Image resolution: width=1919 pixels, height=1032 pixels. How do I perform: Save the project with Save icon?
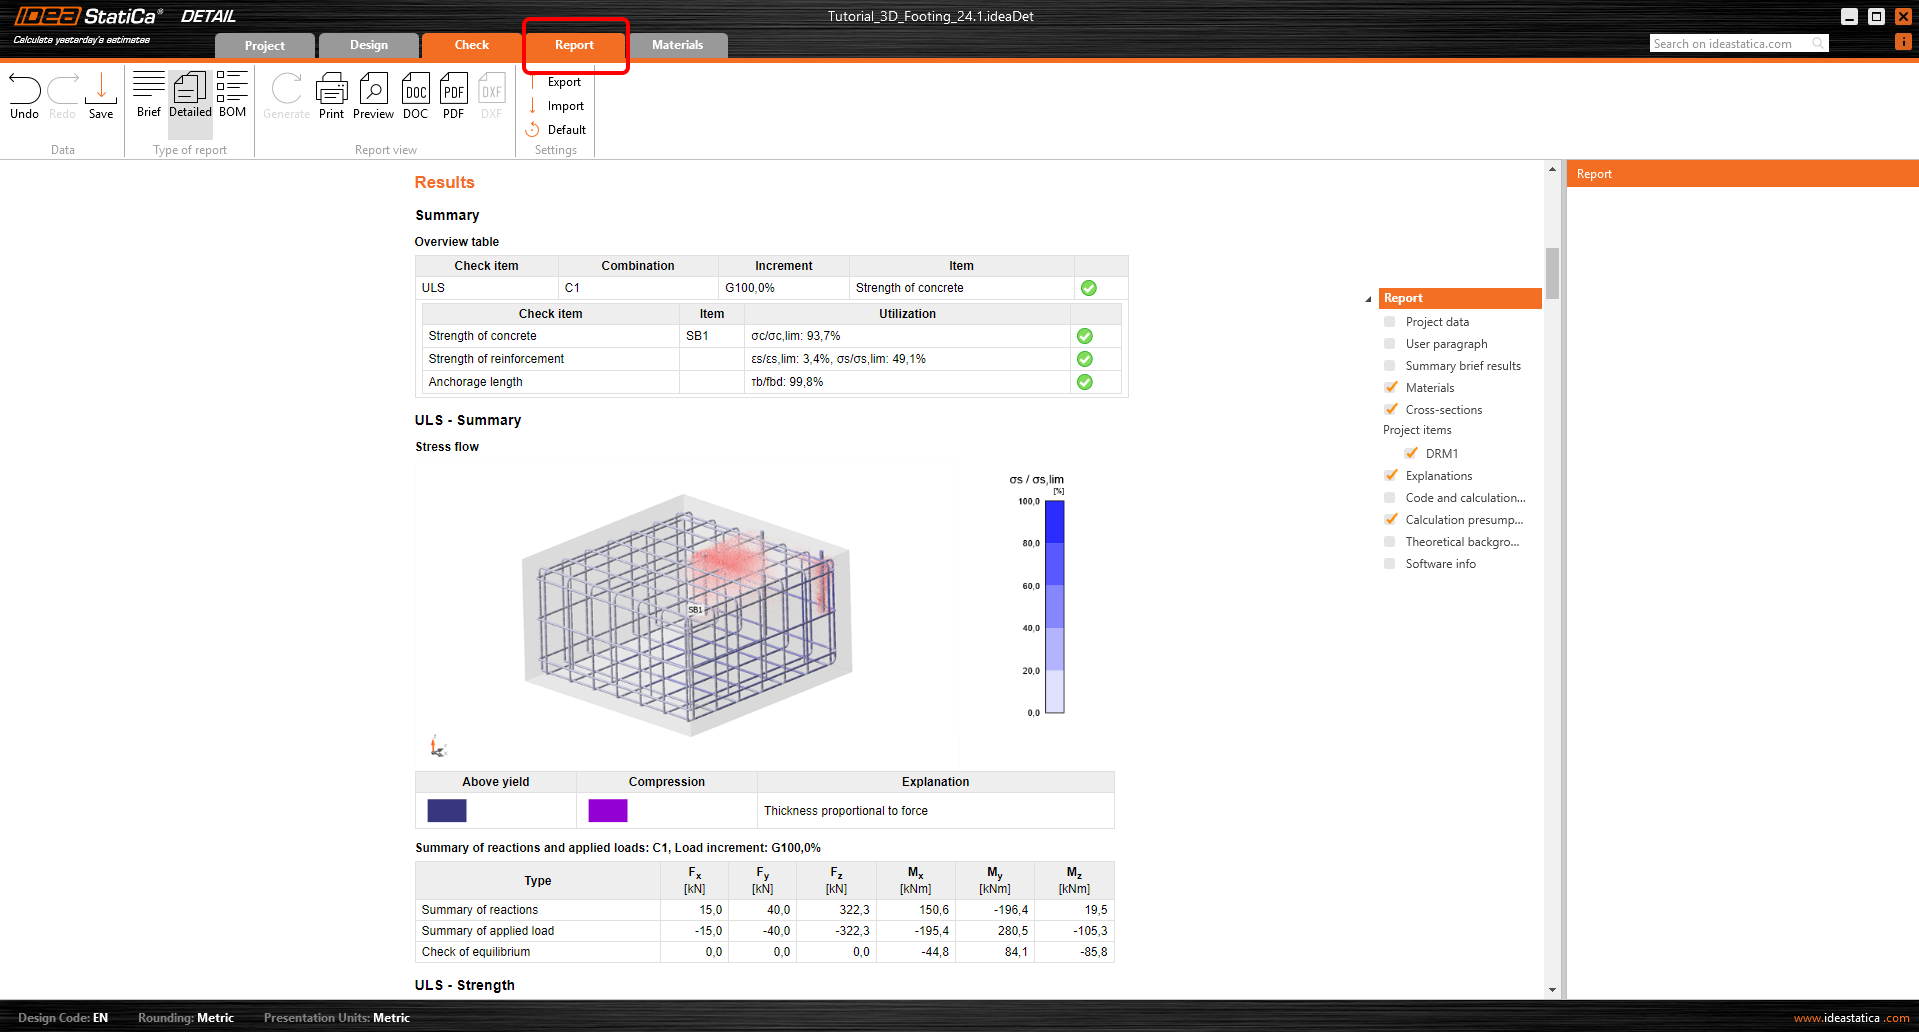(x=101, y=96)
